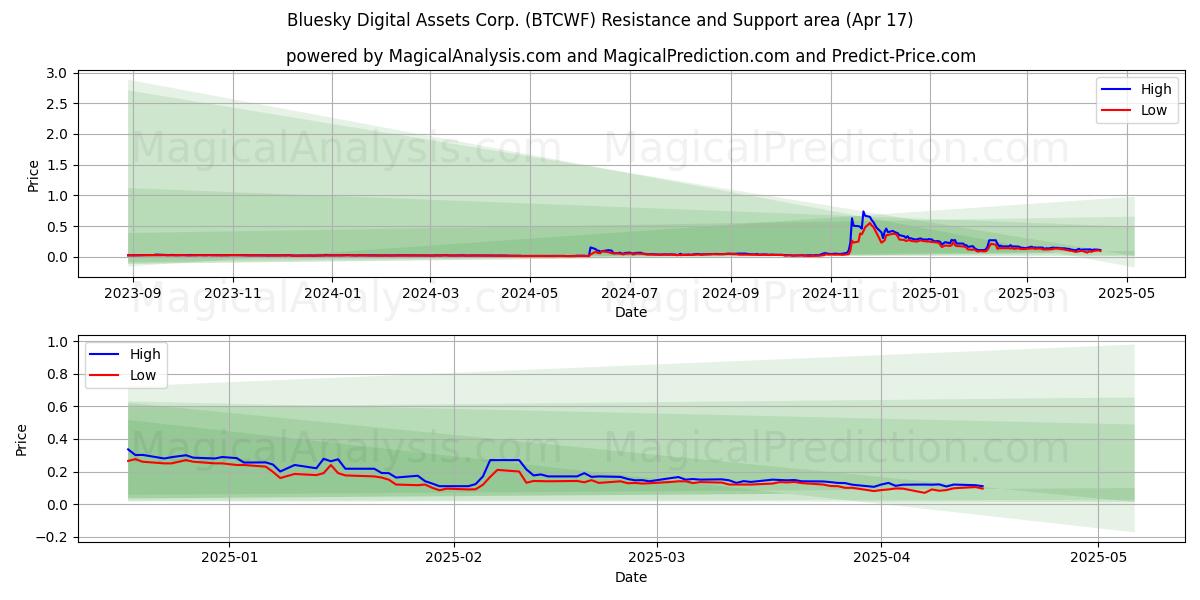This screenshot has width=1200, height=600.
Task: Click the 2024-11 tick label
Action: pyautogui.click(x=831, y=293)
